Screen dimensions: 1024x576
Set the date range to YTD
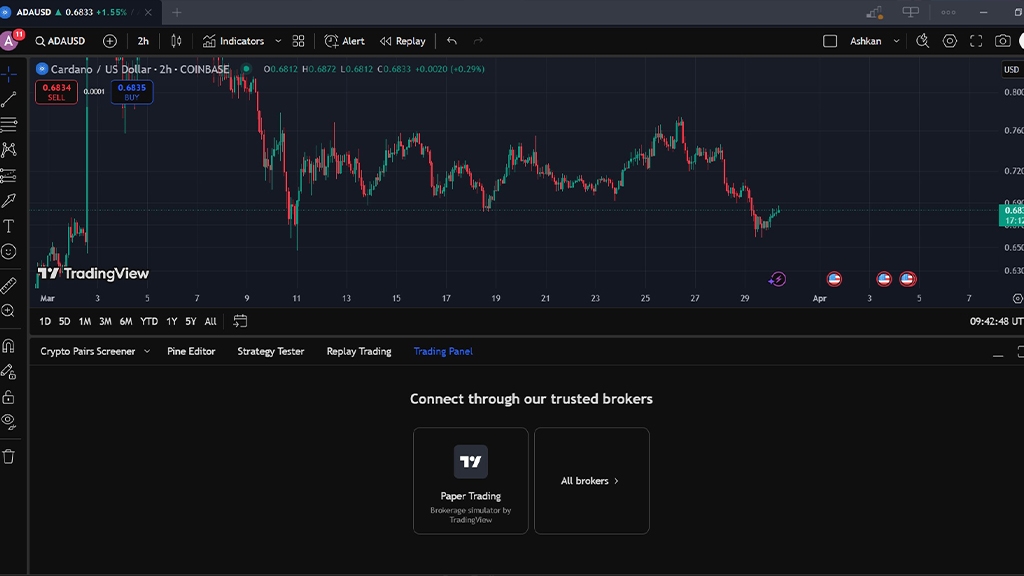point(149,321)
